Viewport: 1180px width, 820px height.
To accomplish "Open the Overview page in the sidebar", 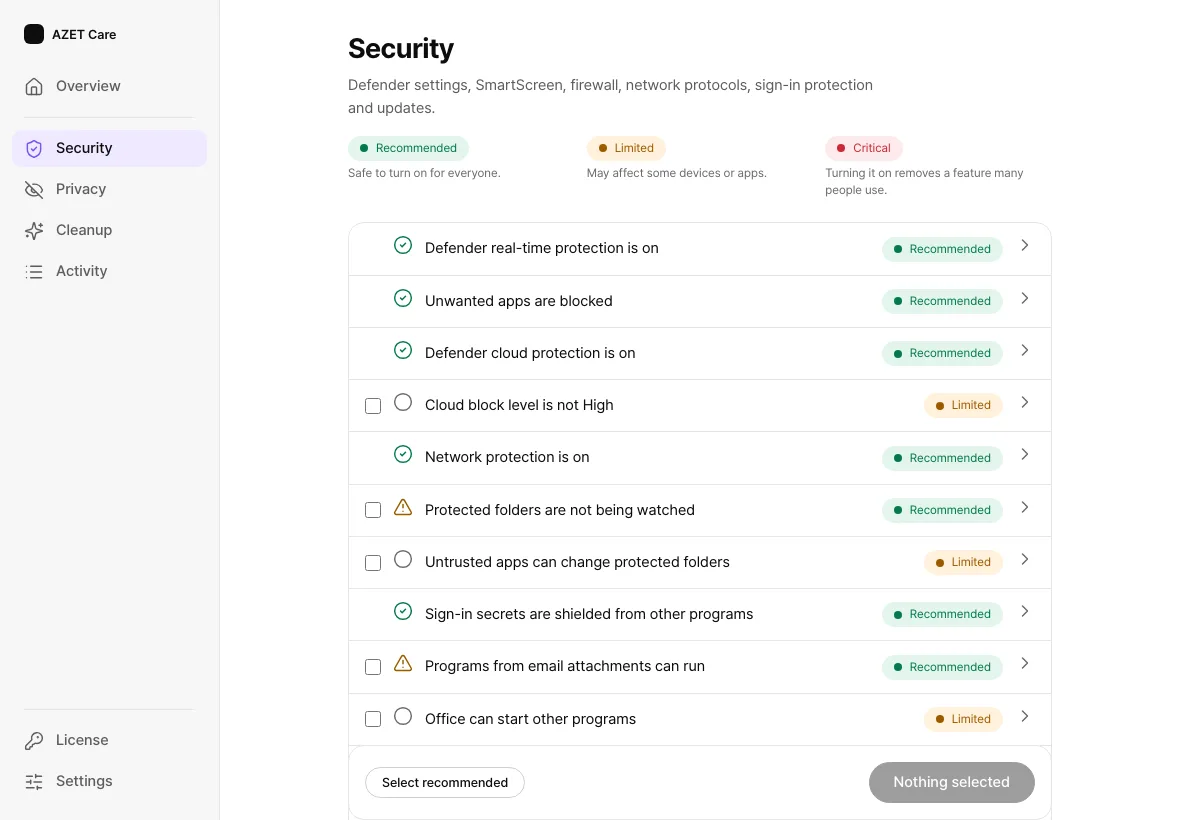I will [x=109, y=87].
